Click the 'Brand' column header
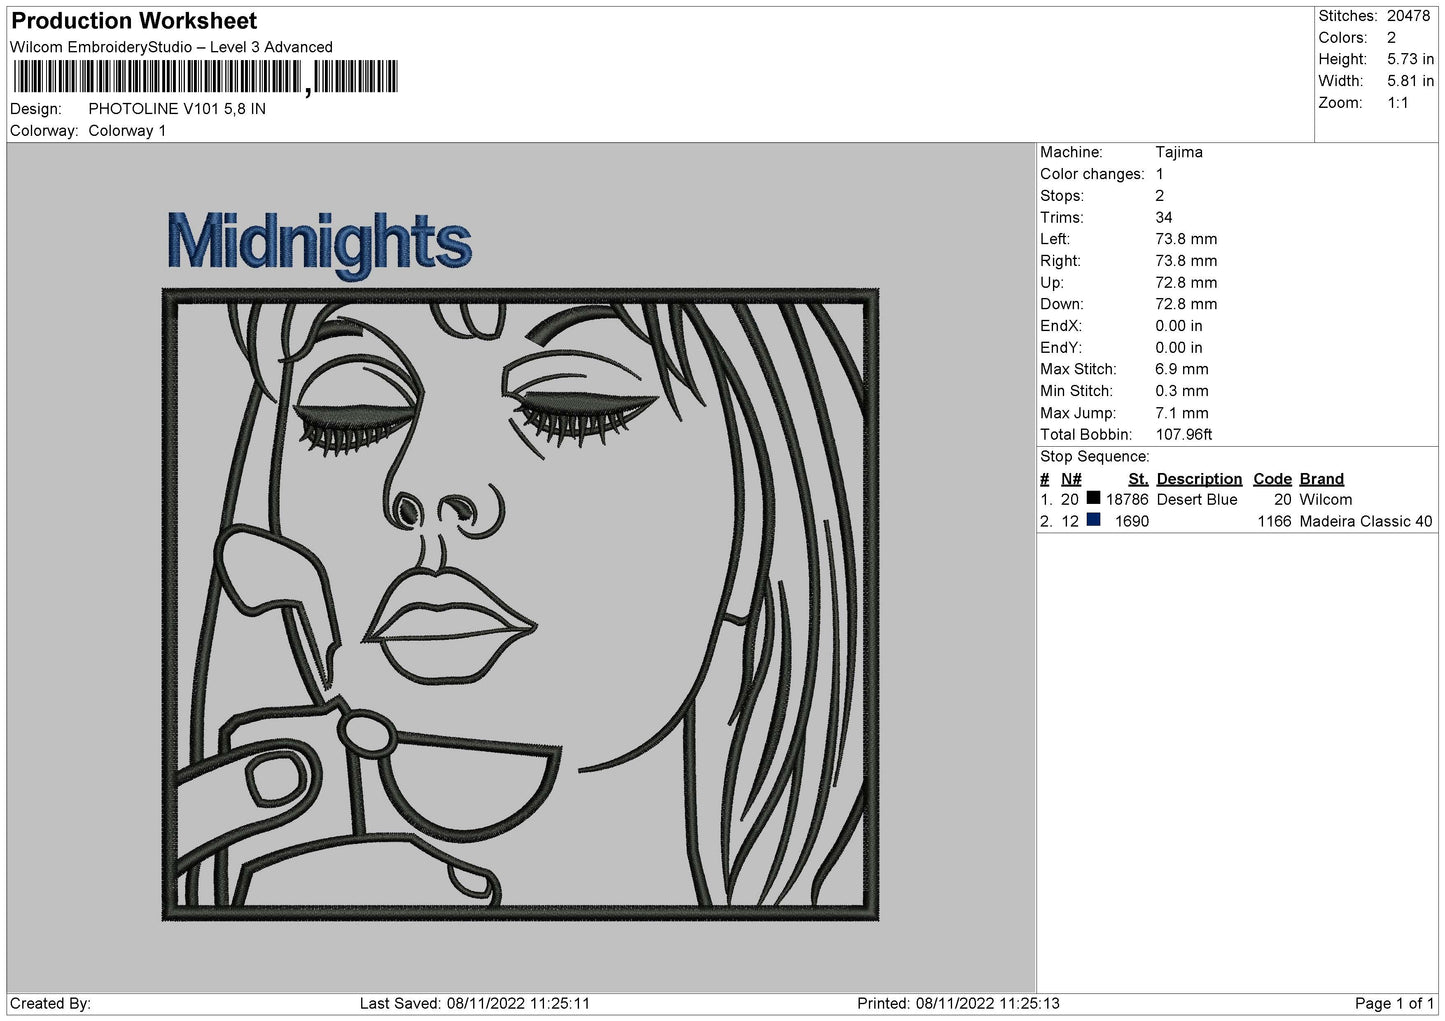The image size is (1445, 1021). point(1321,479)
